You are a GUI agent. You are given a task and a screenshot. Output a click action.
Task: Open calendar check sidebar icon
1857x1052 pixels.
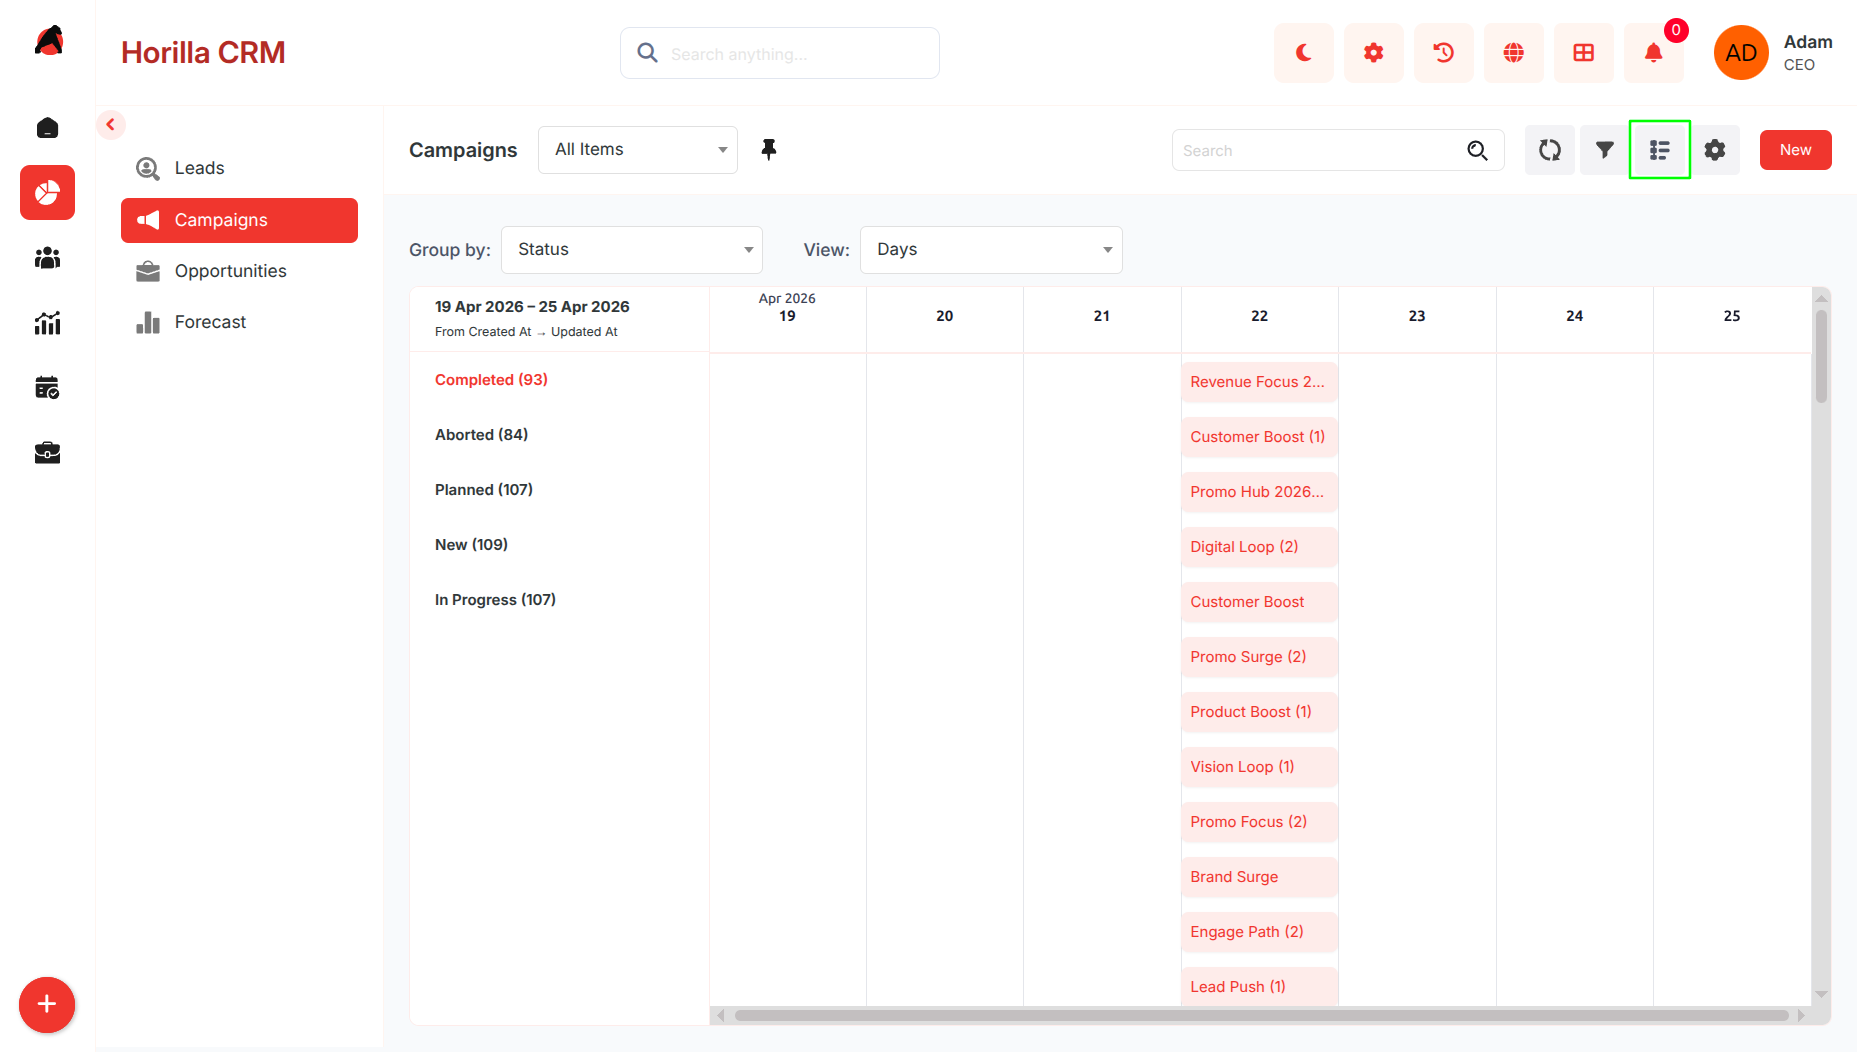tap(47, 388)
